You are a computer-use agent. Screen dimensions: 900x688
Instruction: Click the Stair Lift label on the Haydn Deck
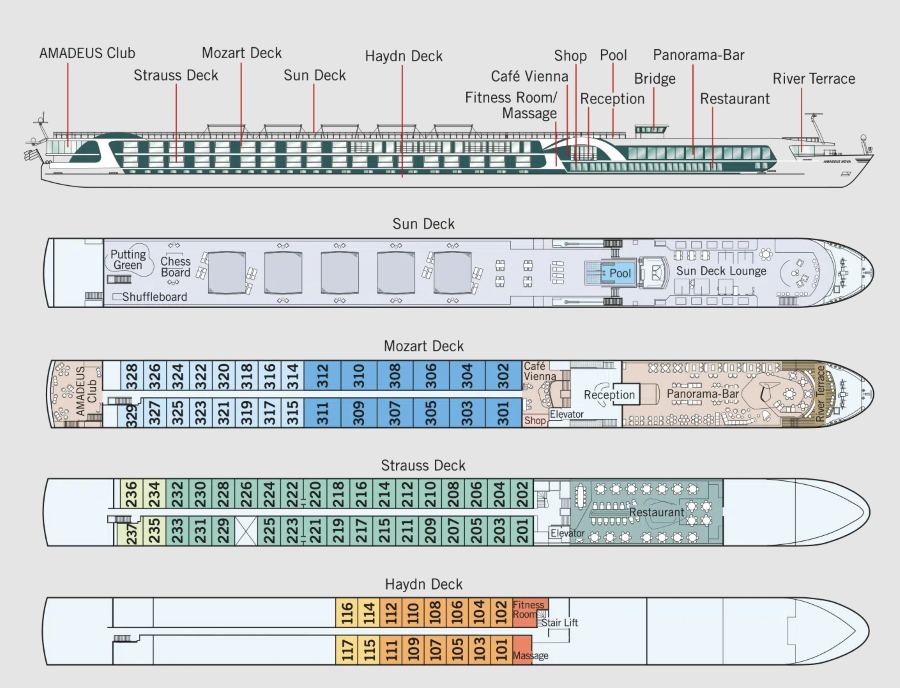(x=559, y=623)
